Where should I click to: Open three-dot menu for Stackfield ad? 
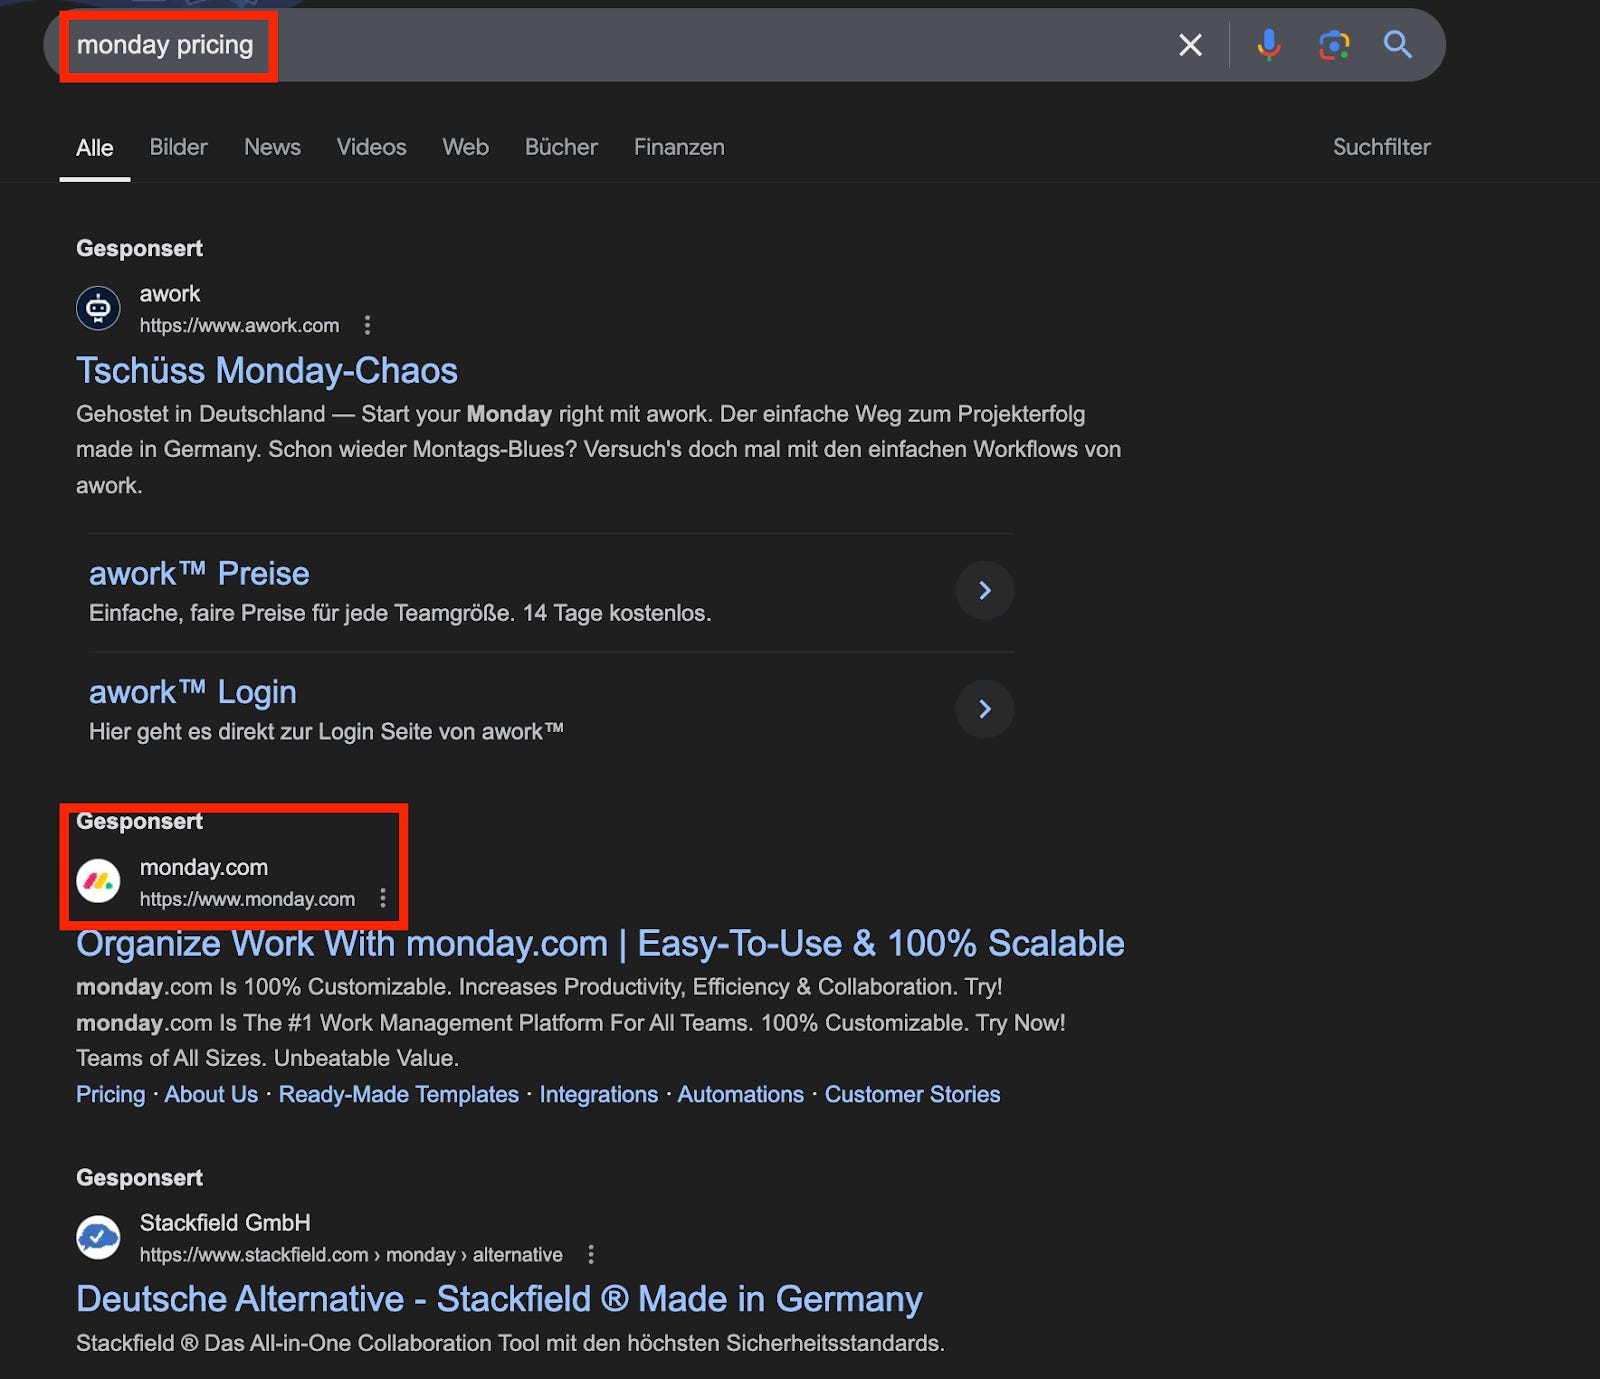[x=590, y=1254]
